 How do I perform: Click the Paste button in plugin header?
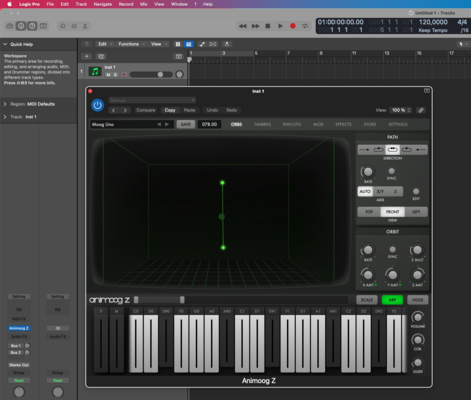[x=189, y=110]
